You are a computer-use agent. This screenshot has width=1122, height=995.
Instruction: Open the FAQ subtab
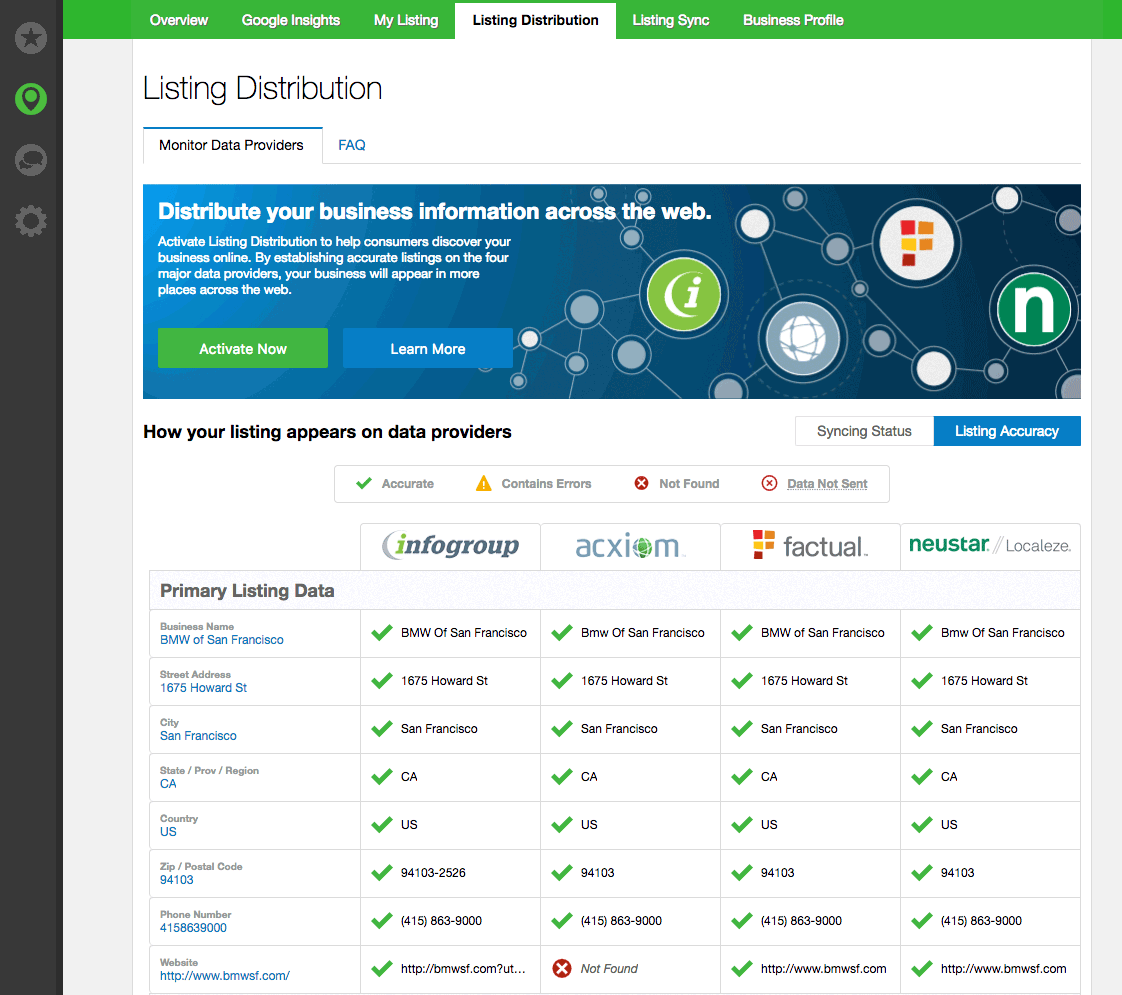click(351, 145)
